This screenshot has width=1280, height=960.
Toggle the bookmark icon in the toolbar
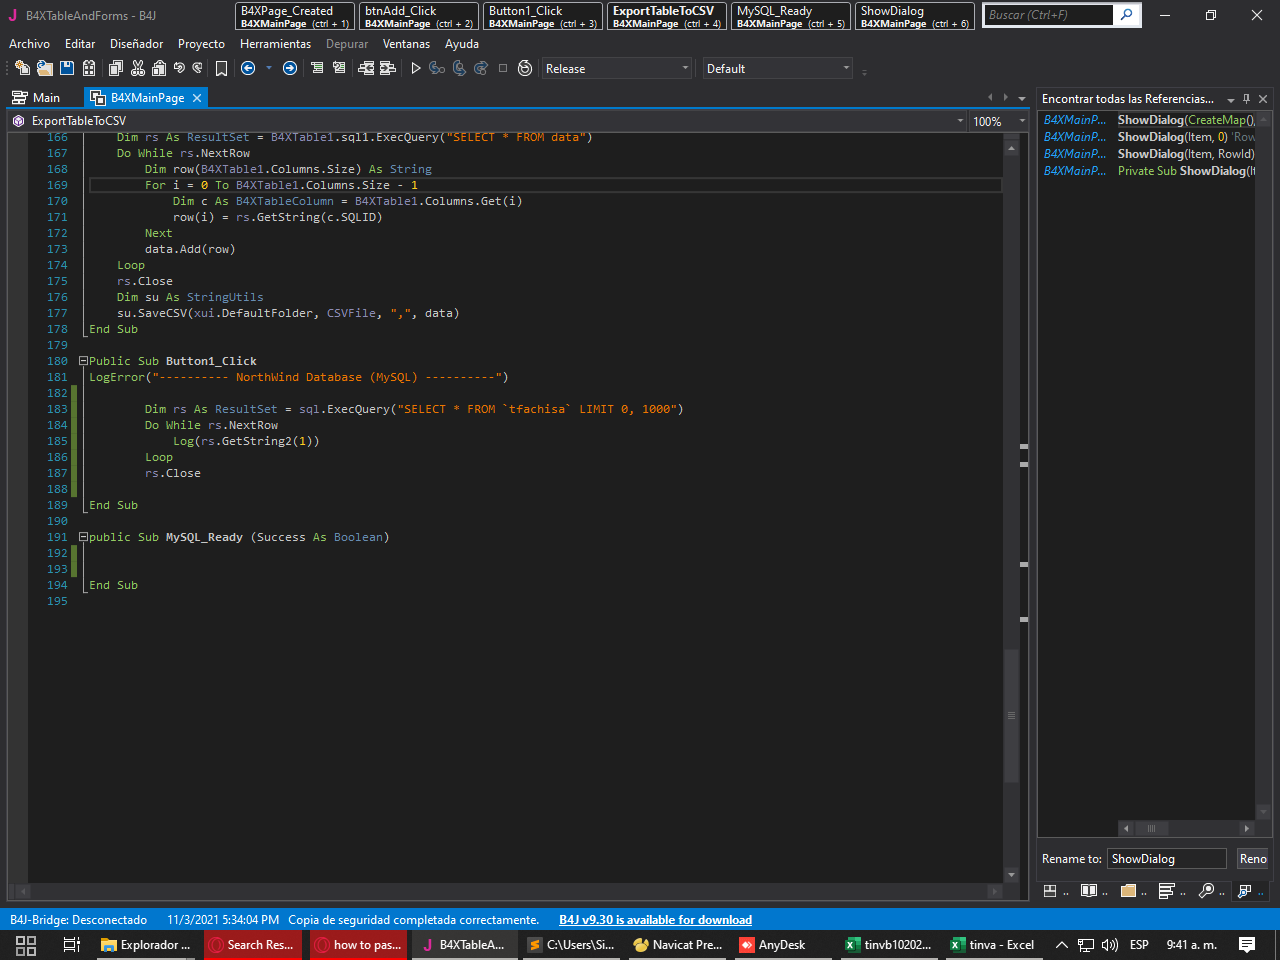click(221, 68)
